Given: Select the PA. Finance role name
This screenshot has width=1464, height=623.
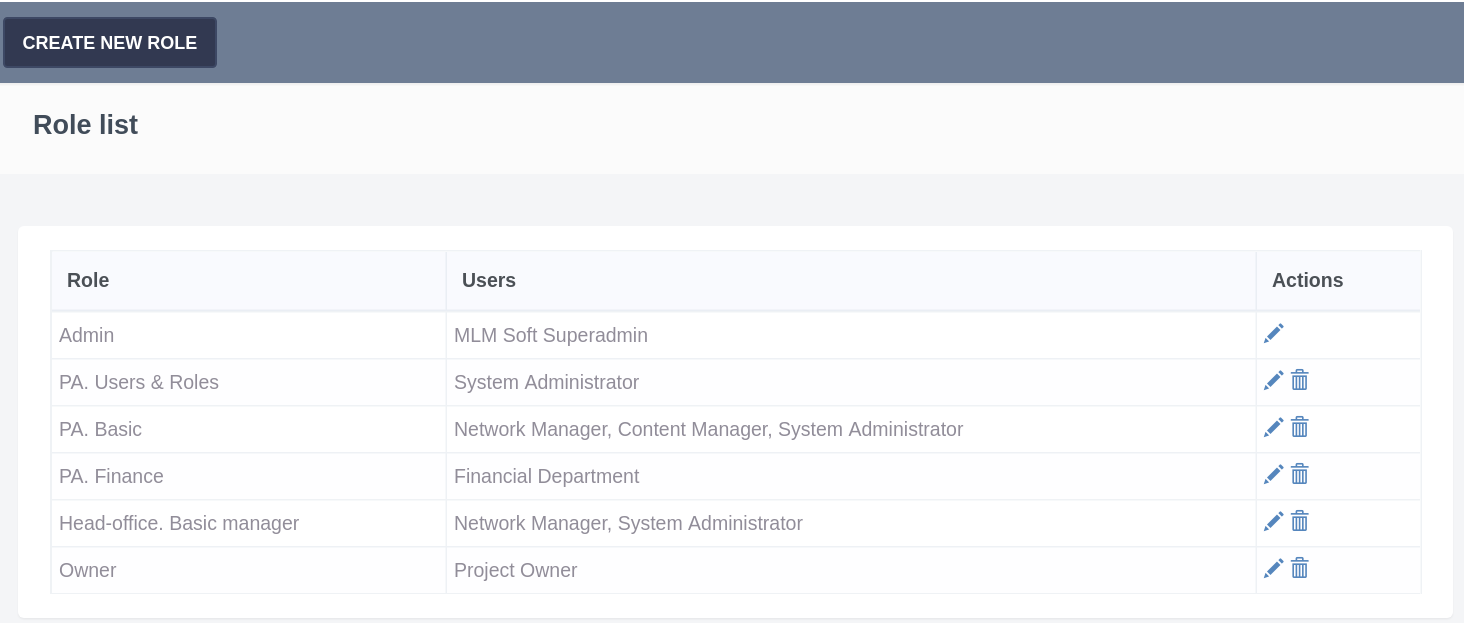Looking at the screenshot, I should tap(111, 477).
